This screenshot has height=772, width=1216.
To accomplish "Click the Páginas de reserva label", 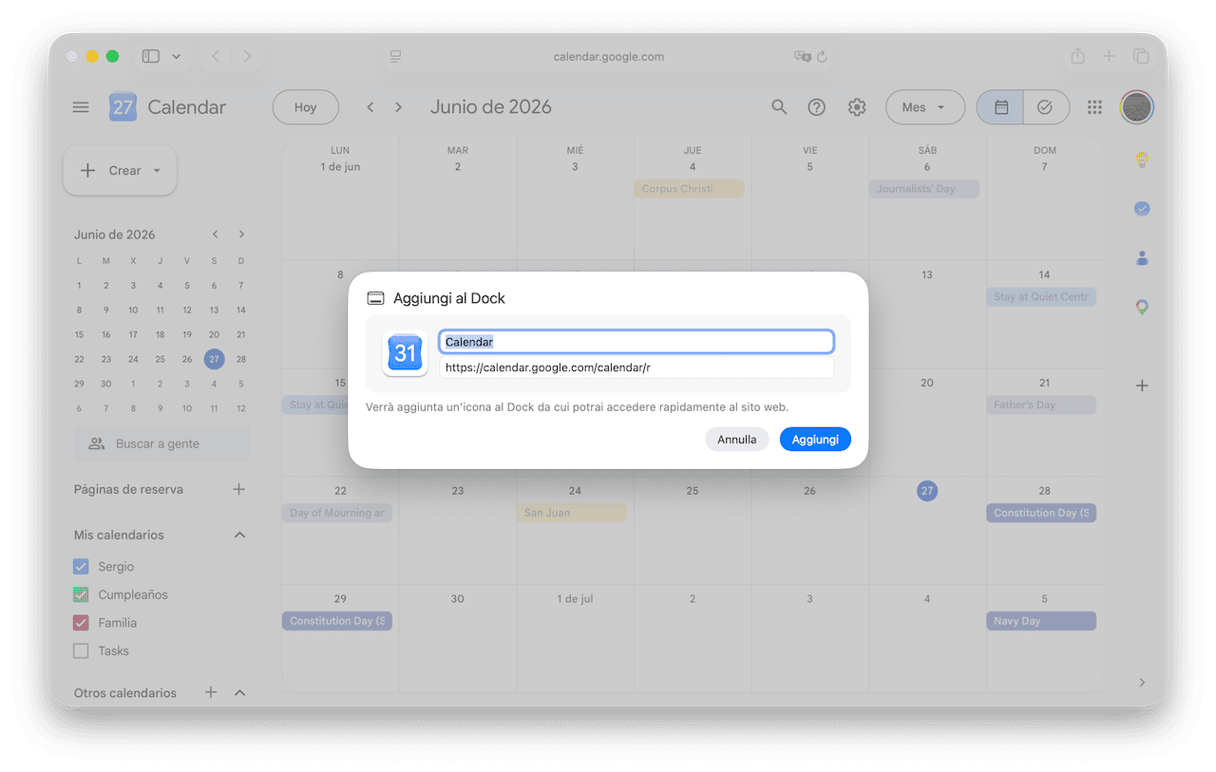I will (128, 489).
